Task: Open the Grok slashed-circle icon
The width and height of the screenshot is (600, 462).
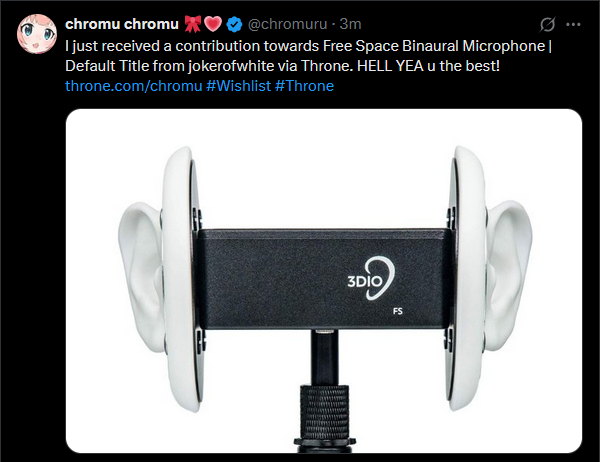Action: pos(547,24)
